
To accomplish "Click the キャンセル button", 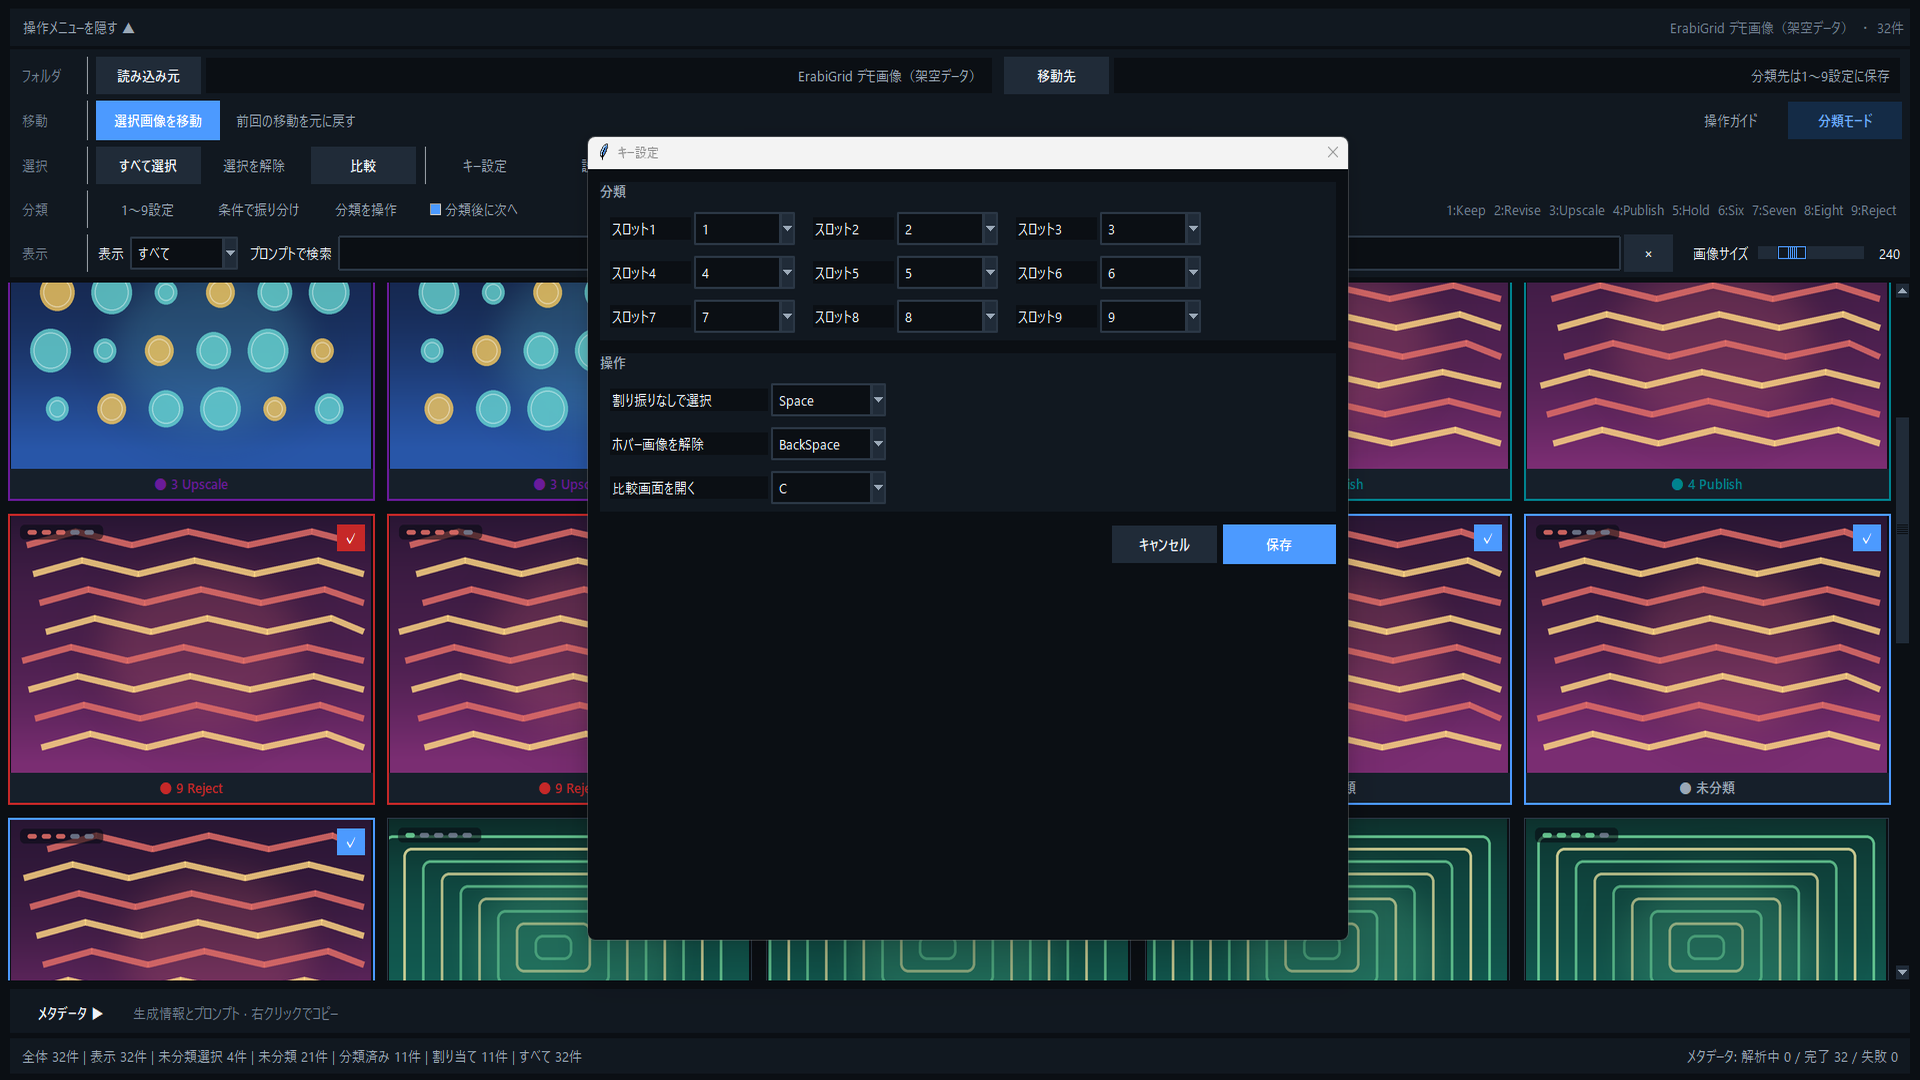I will (x=1164, y=544).
